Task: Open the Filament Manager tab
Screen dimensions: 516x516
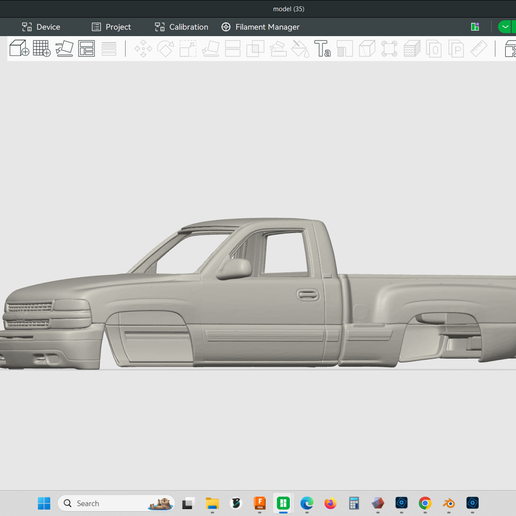Action: click(261, 27)
